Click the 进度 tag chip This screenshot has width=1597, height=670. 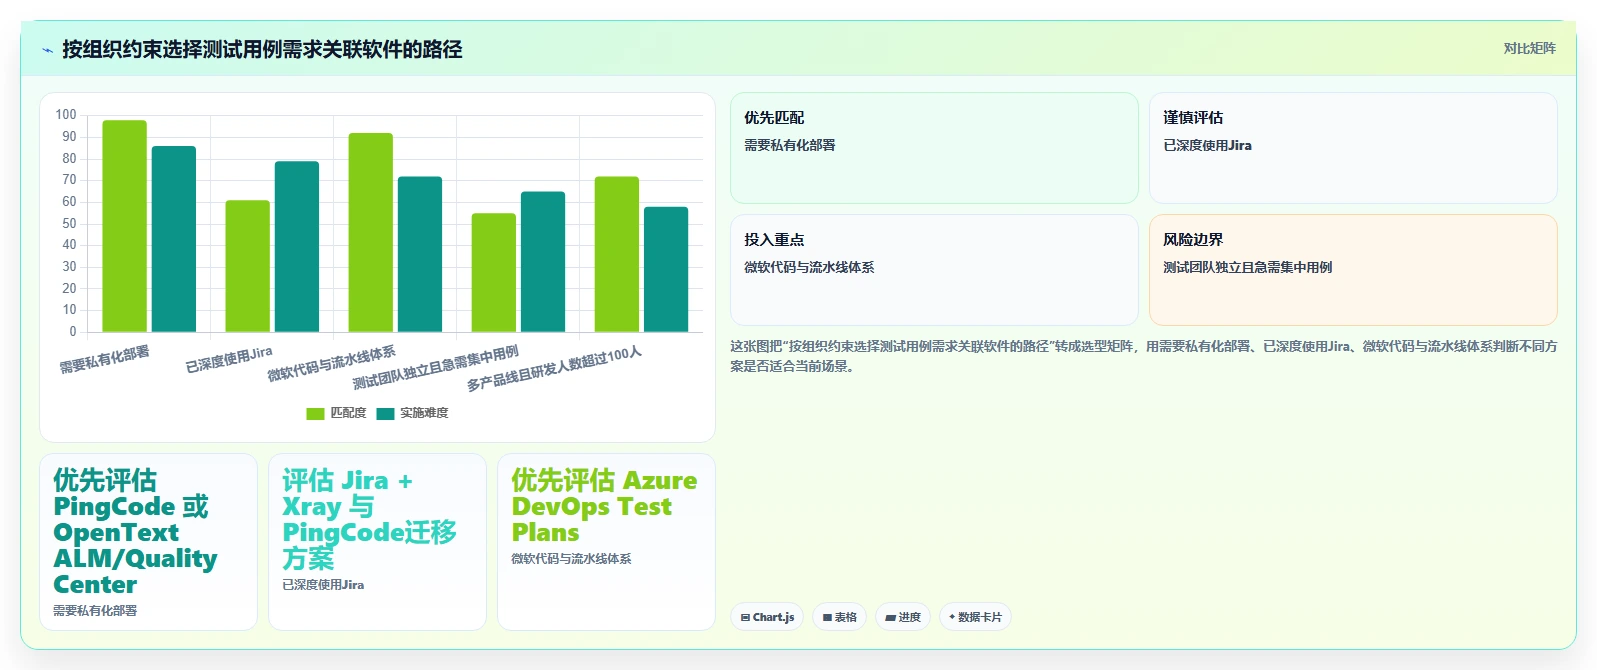point(903,617)
